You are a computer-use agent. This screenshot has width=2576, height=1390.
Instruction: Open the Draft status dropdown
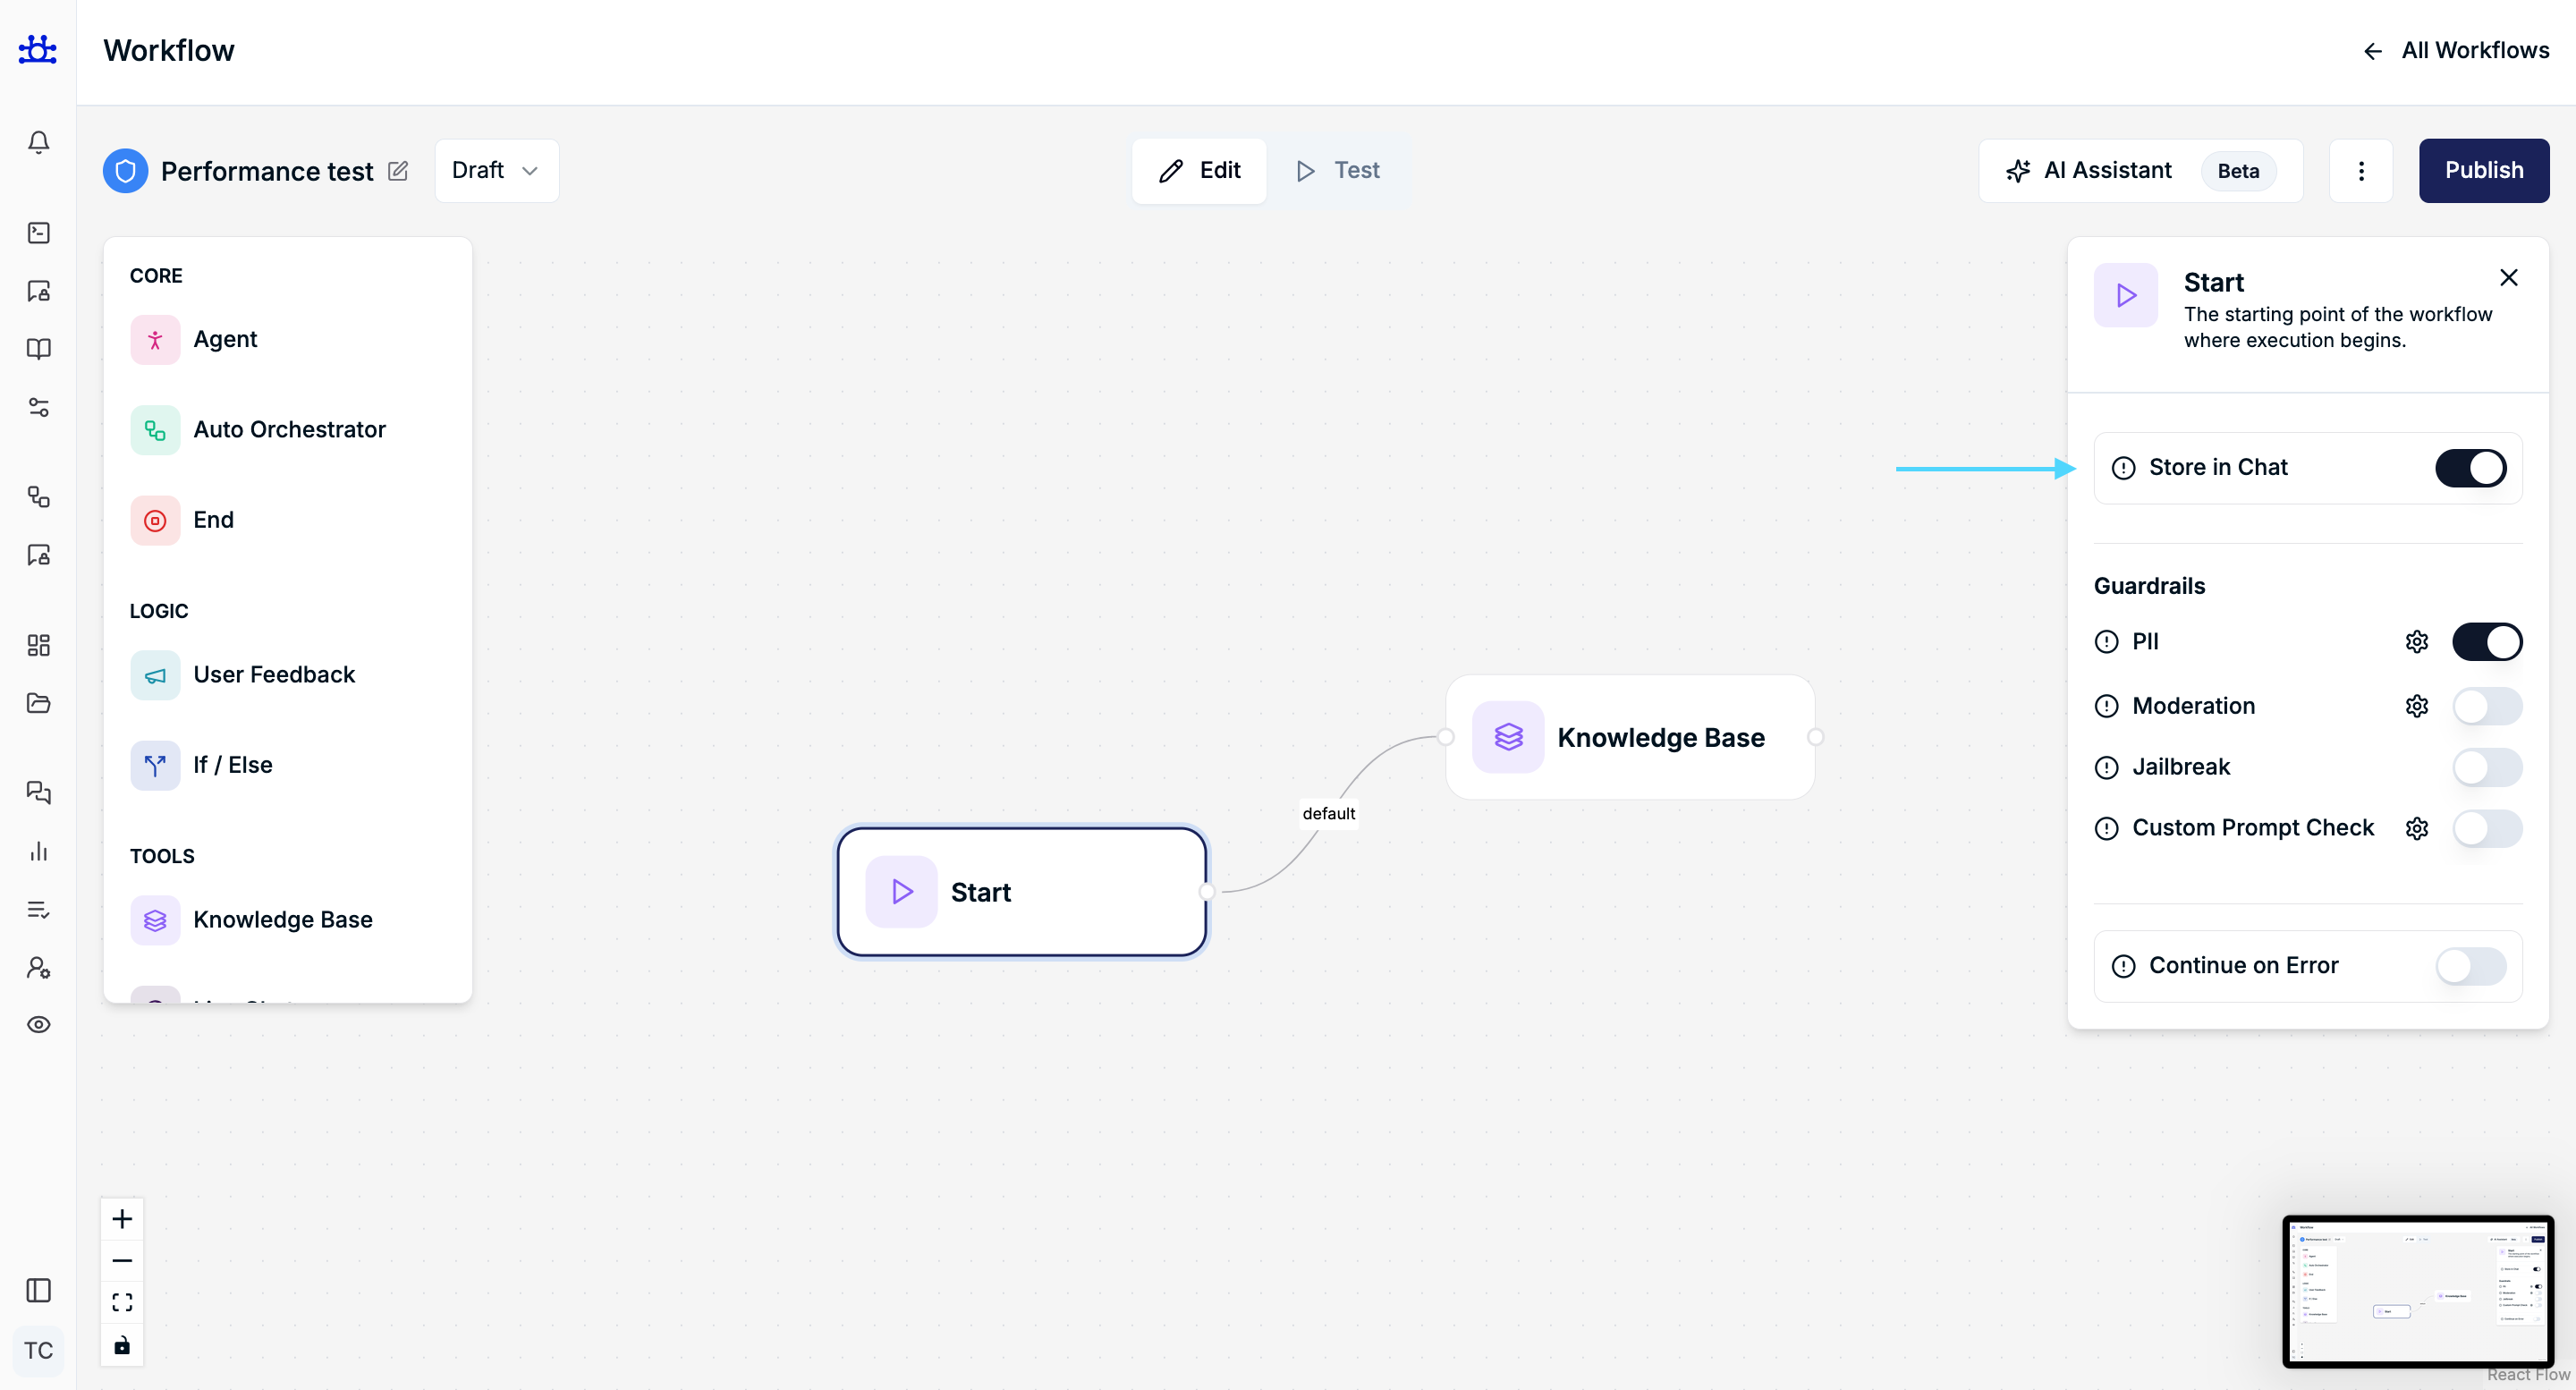click(x=496, y=171)
